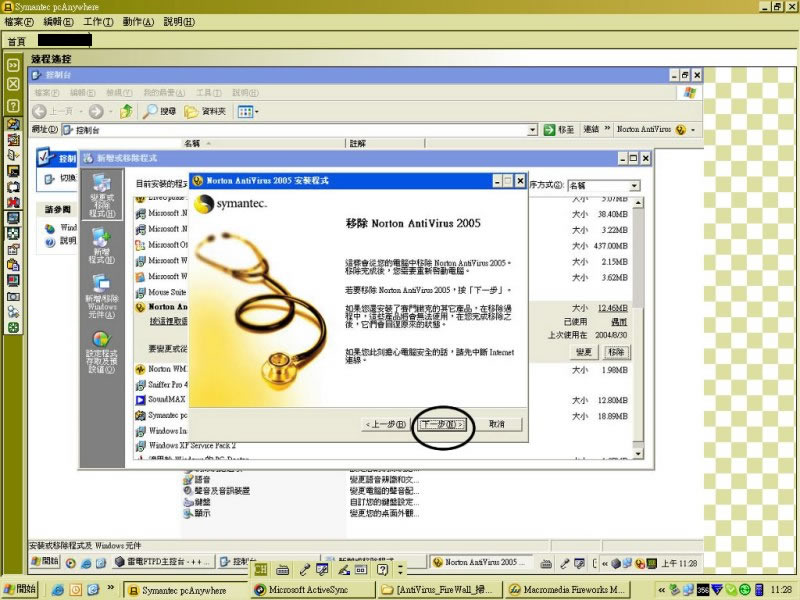Image resolution: width=800 pixels, height=600 pixels.
Task: Click 下一步 in Norton AntiVirus 2005 setup dialog
Action: pos(442,424)
